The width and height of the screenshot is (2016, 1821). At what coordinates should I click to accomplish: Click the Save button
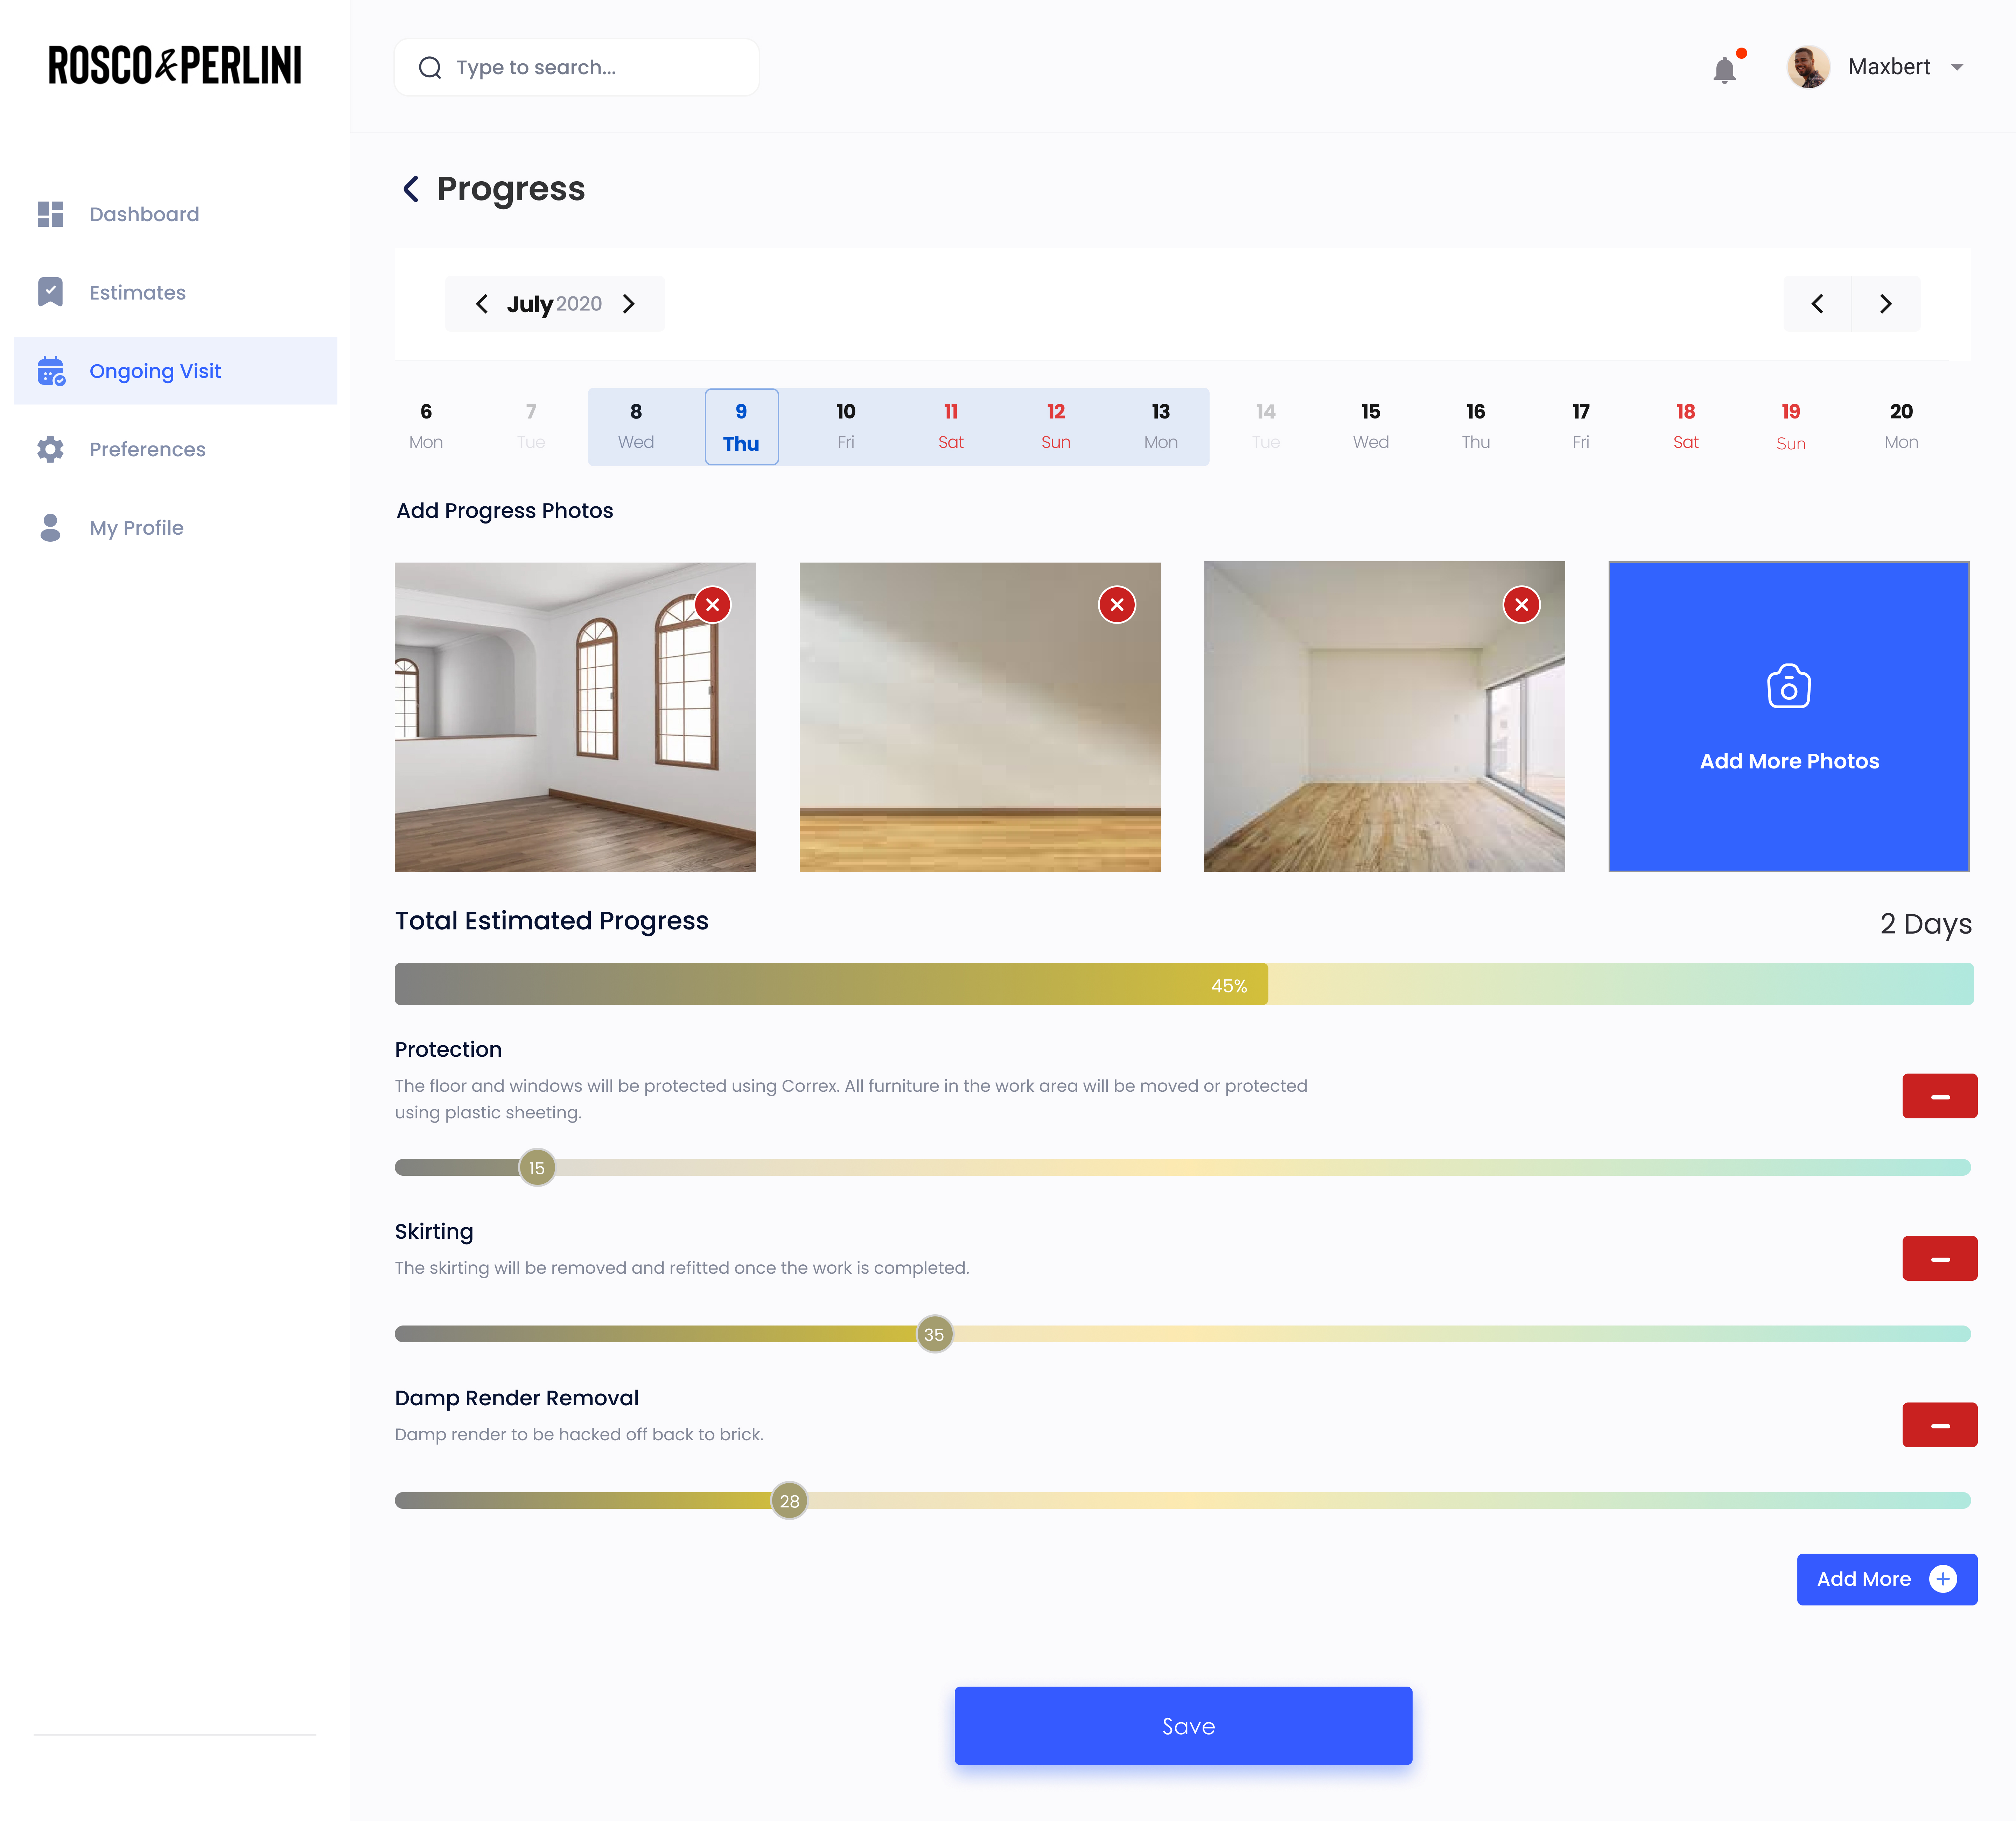coord(1183,1726)
